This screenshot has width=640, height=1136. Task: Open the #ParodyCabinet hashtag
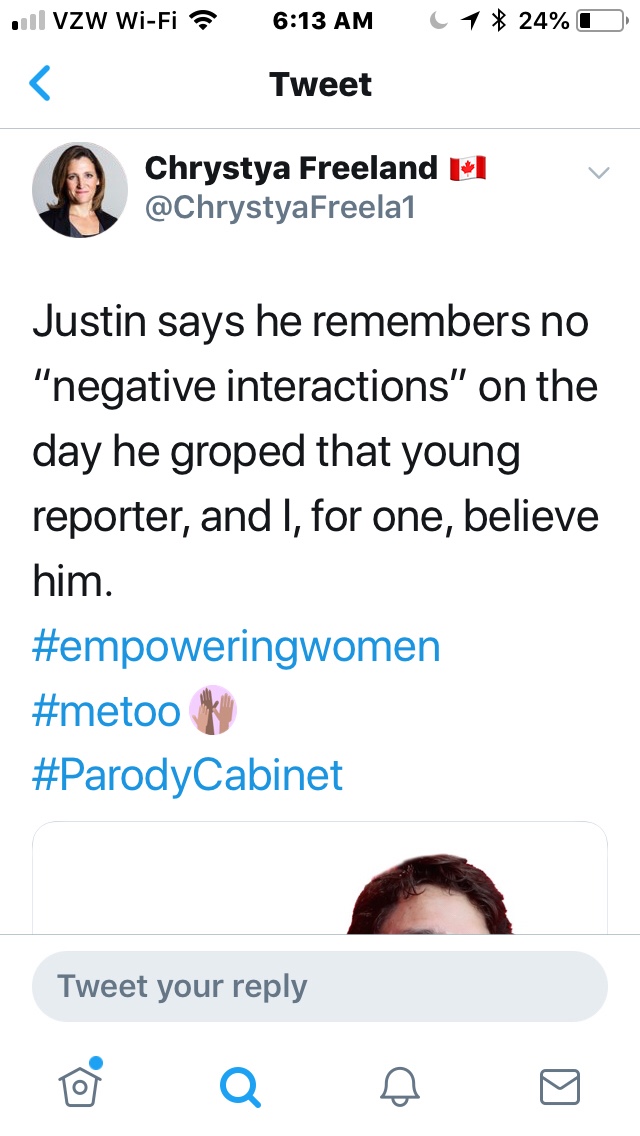(188, 775)
